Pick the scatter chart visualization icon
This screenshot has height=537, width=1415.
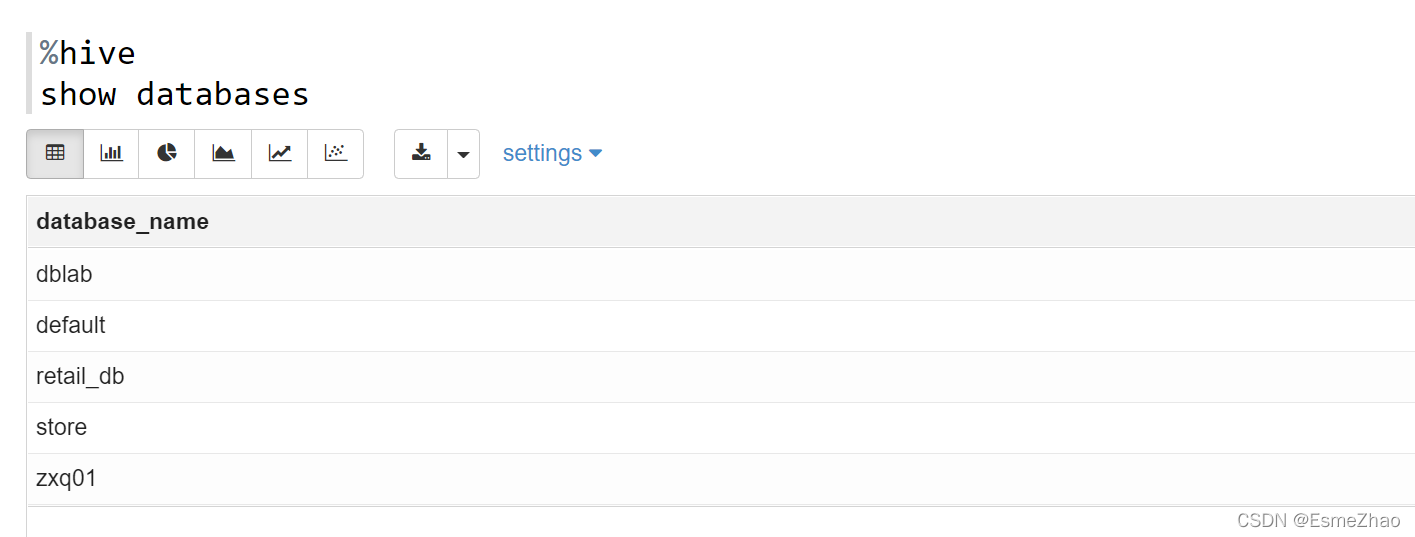335,154
